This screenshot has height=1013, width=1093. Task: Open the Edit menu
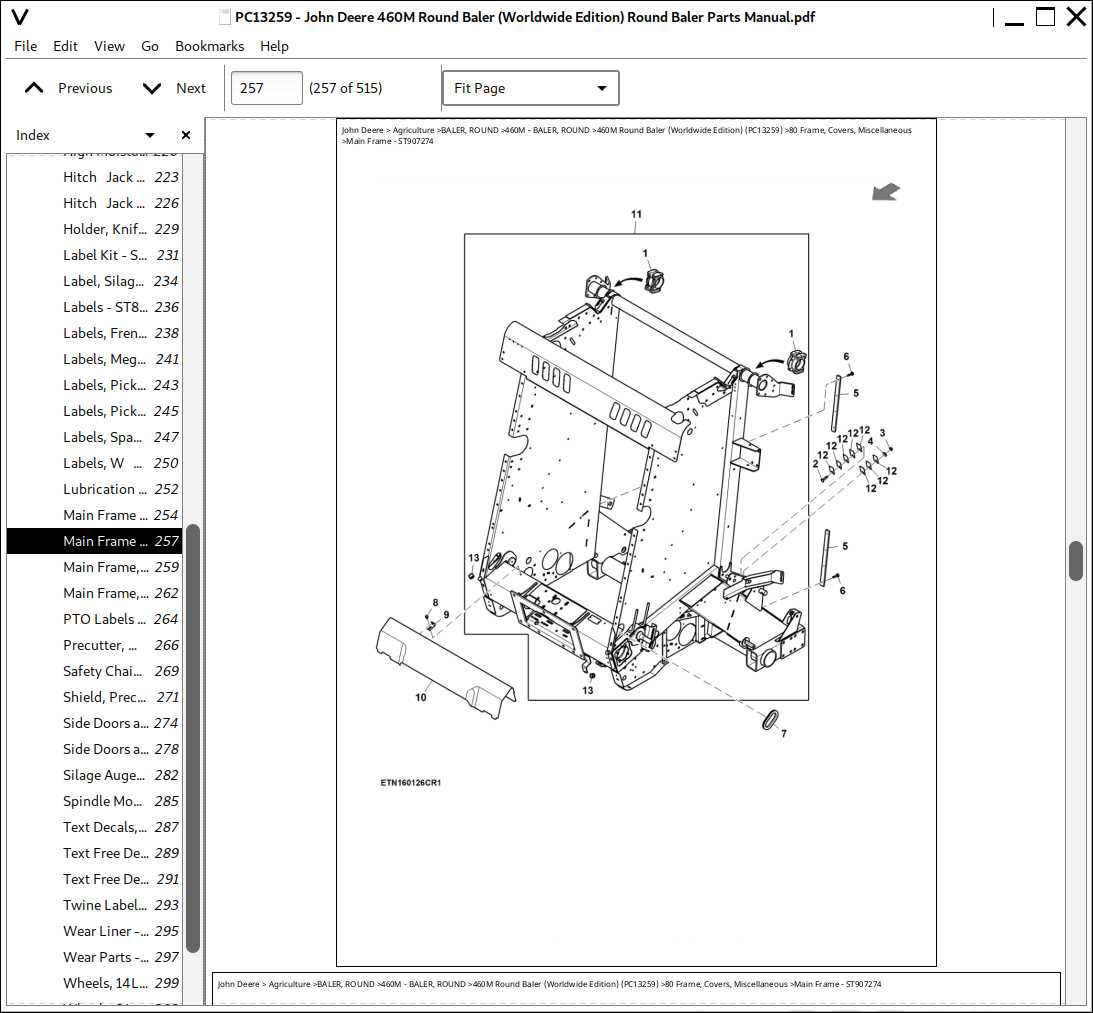(x=65, y=46)
